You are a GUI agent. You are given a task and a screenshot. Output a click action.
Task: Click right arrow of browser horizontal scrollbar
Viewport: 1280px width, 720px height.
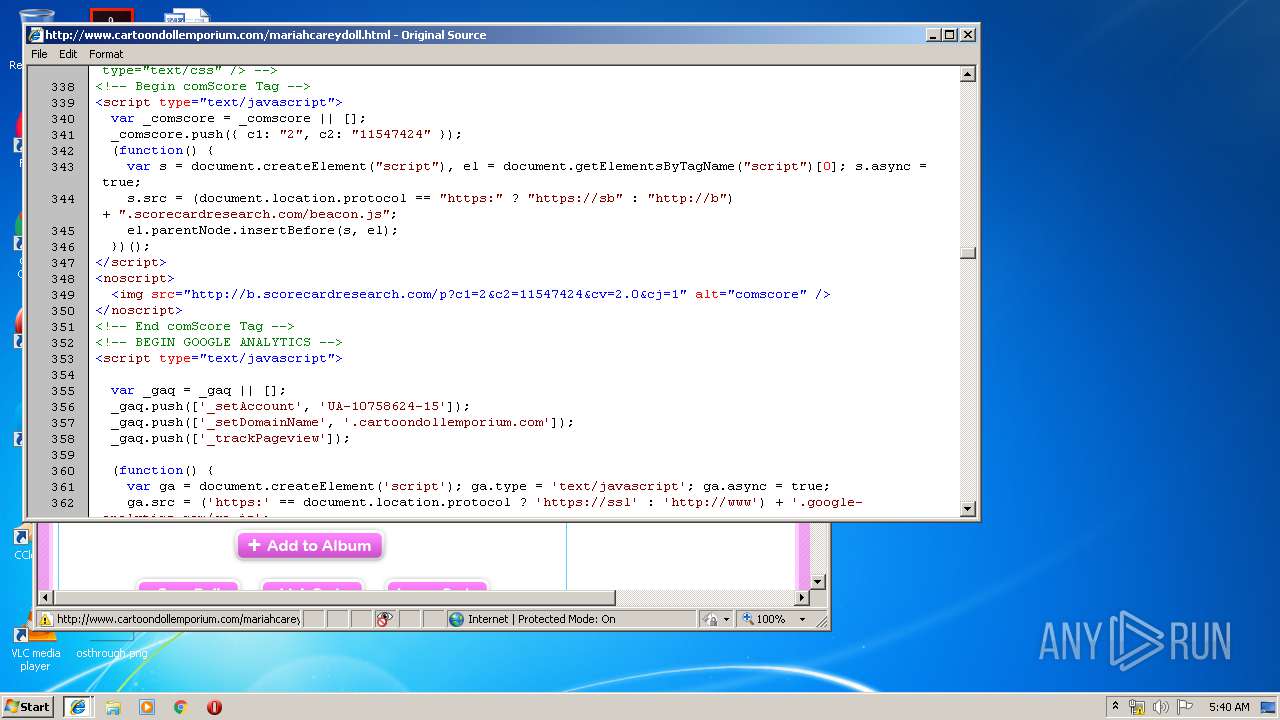802,598
